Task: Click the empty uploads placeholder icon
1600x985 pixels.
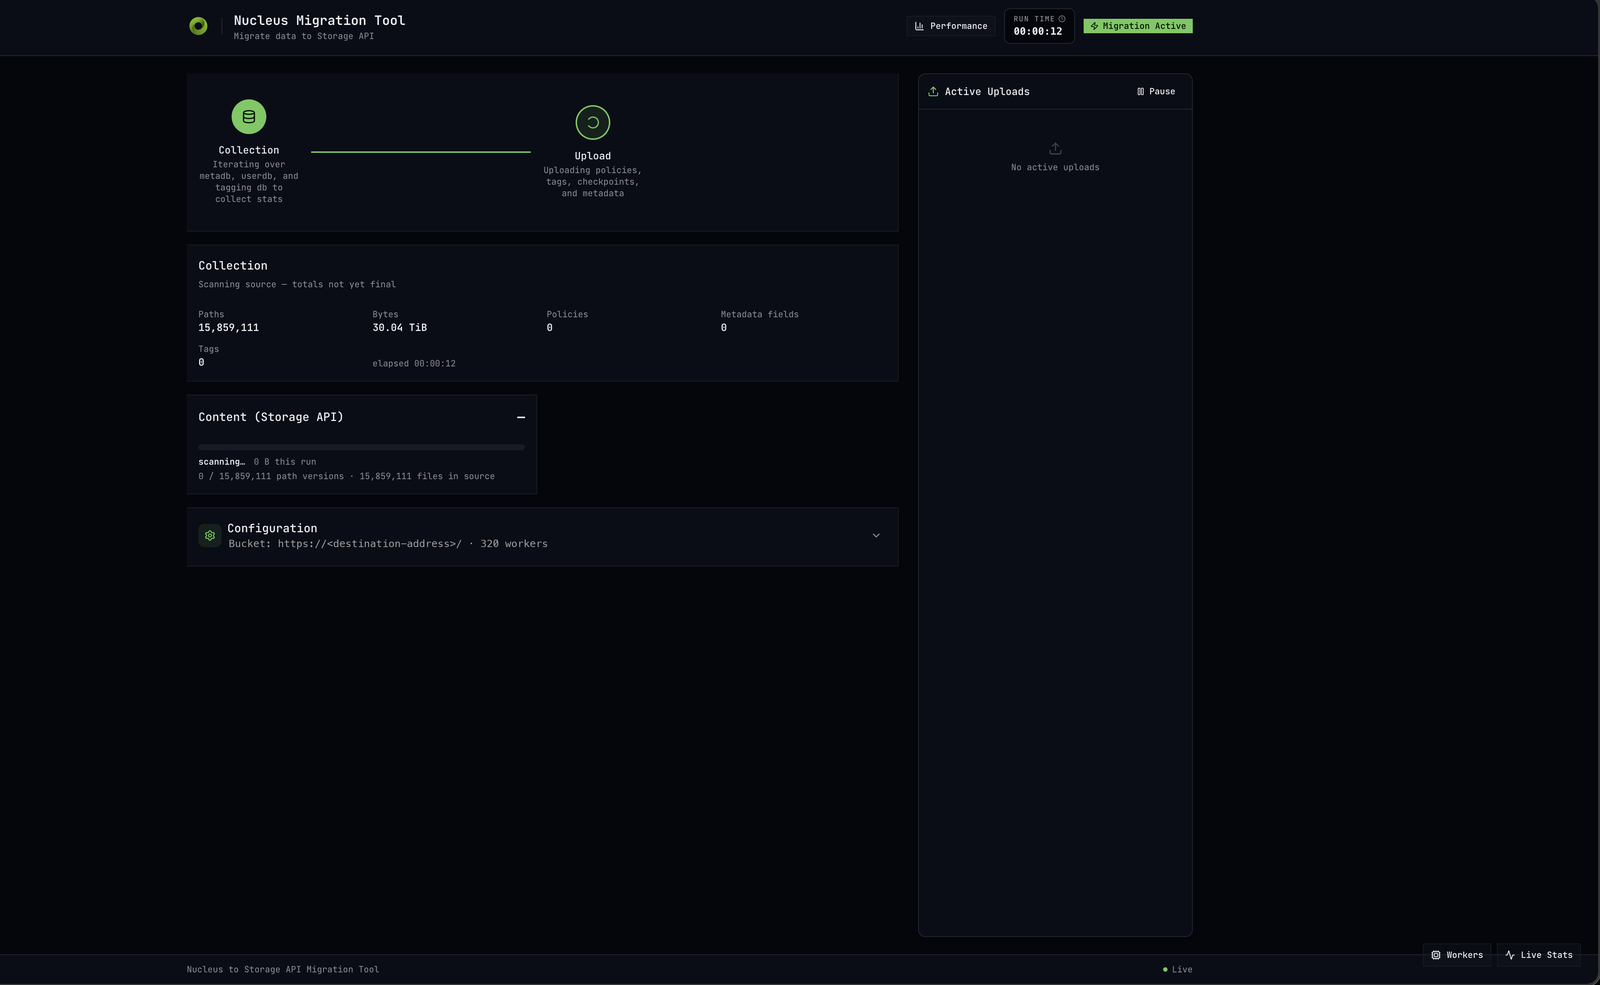Action: click(1055, 148)
